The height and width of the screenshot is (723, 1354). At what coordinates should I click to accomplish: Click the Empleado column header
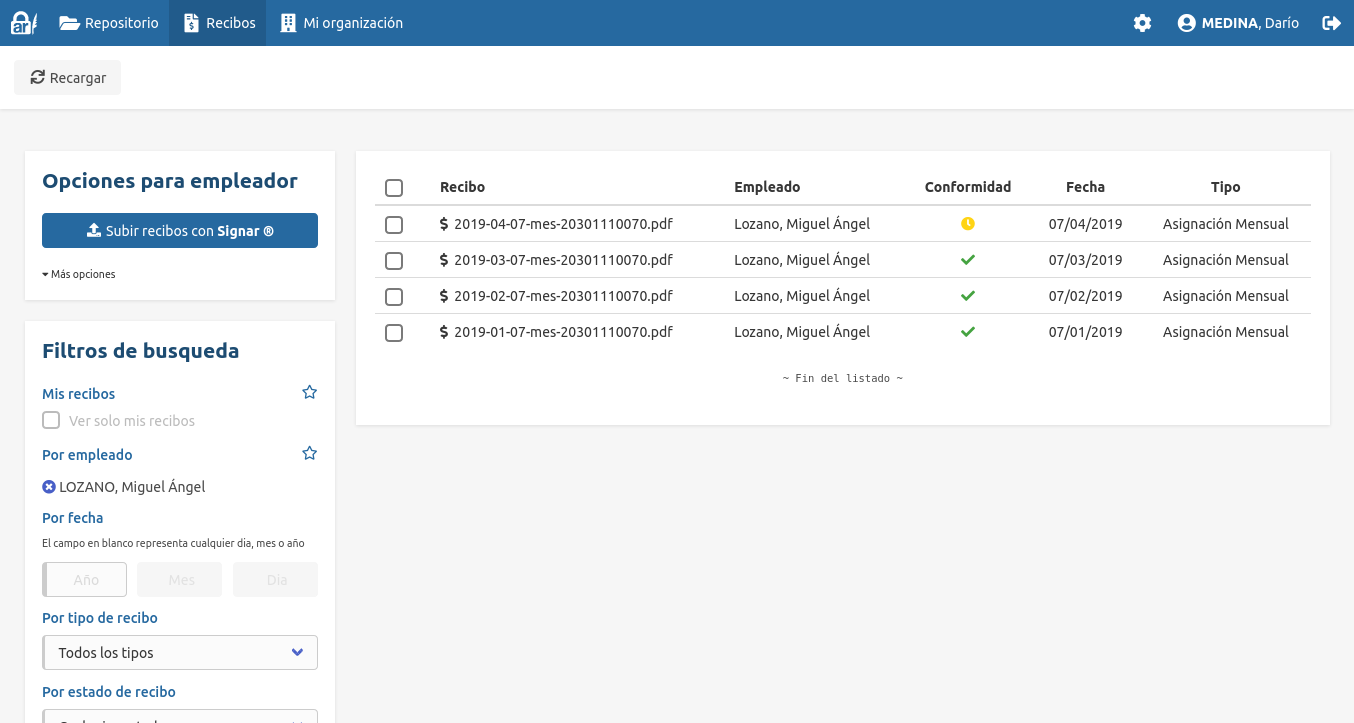click(767, 187)
